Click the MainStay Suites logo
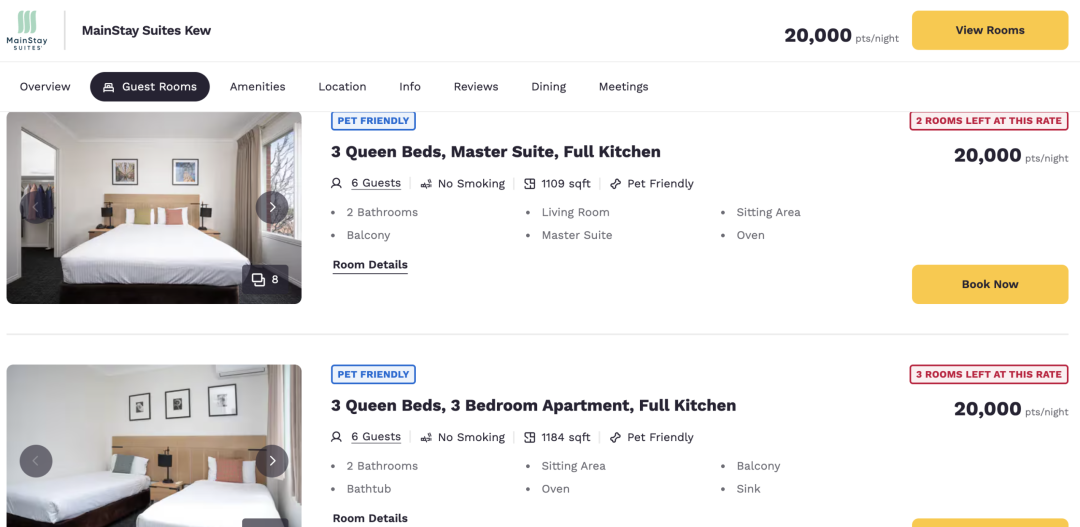The width and height of the screenshot is (1080, 527). click(x=27, y=30)
